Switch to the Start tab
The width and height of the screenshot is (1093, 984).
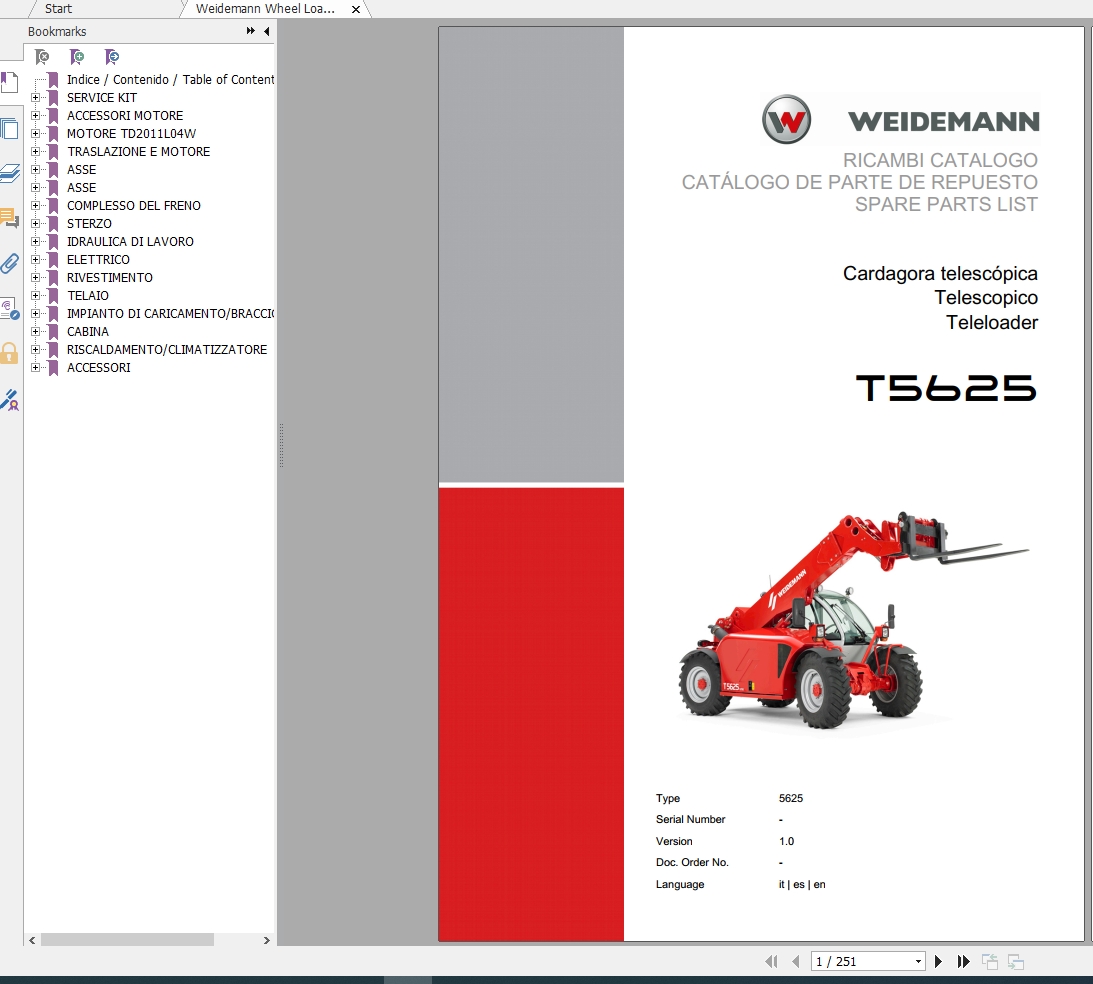(x=58, y=9)
